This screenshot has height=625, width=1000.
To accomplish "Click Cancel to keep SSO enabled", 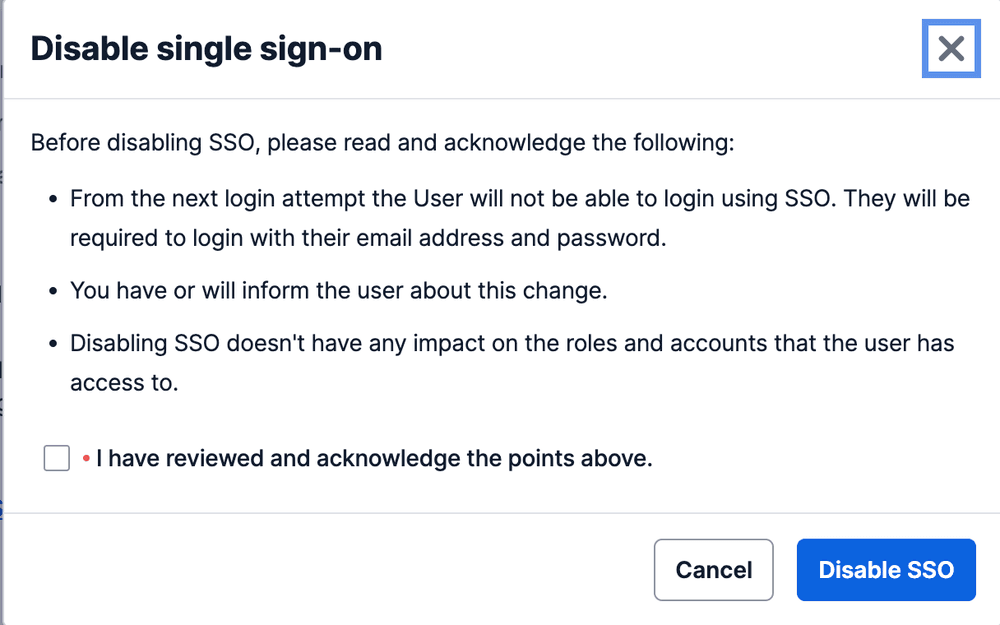I will (x=713, y=569).
